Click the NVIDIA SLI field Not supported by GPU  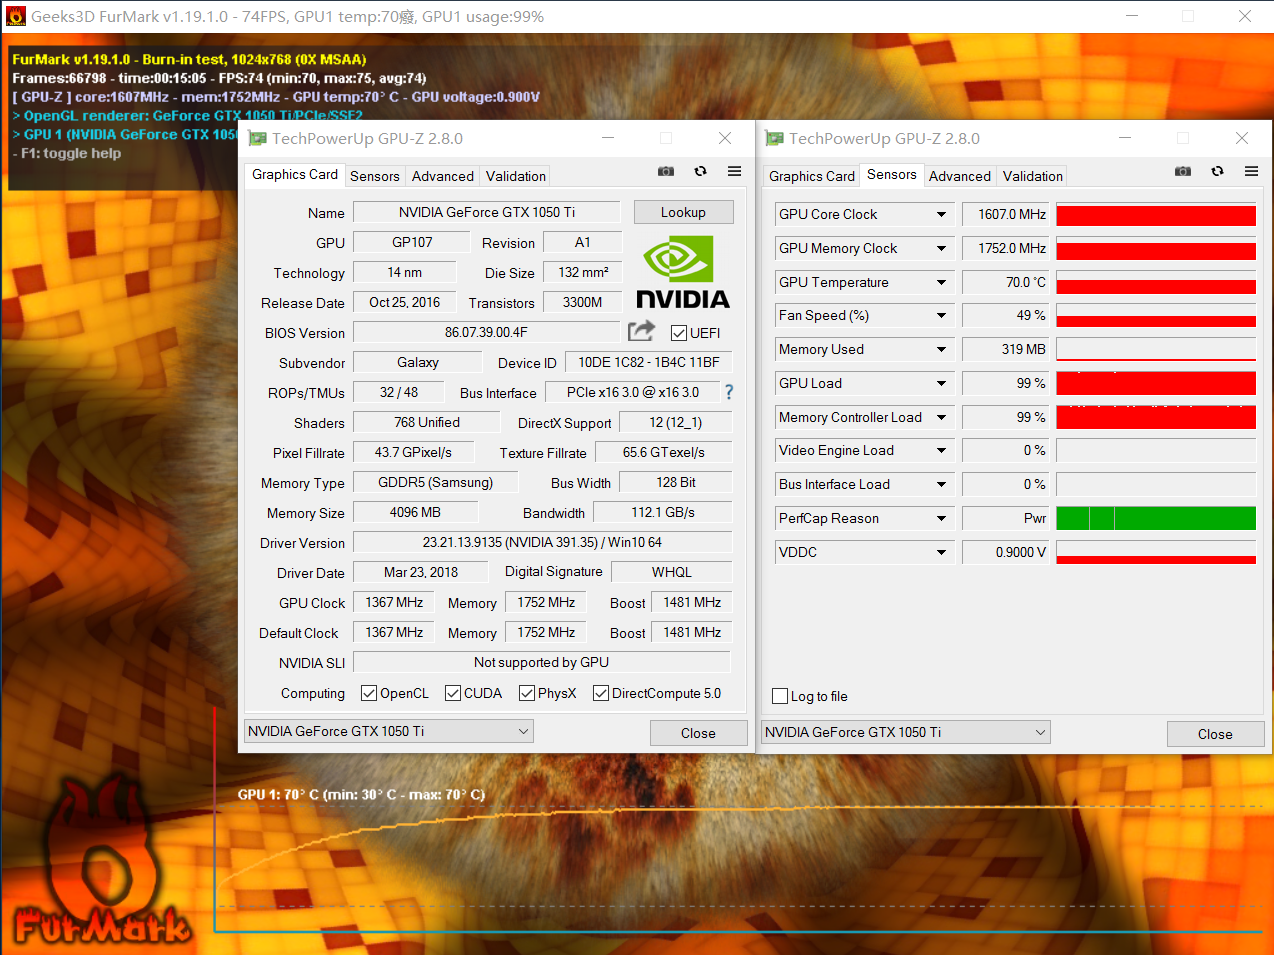coord(541,662)
